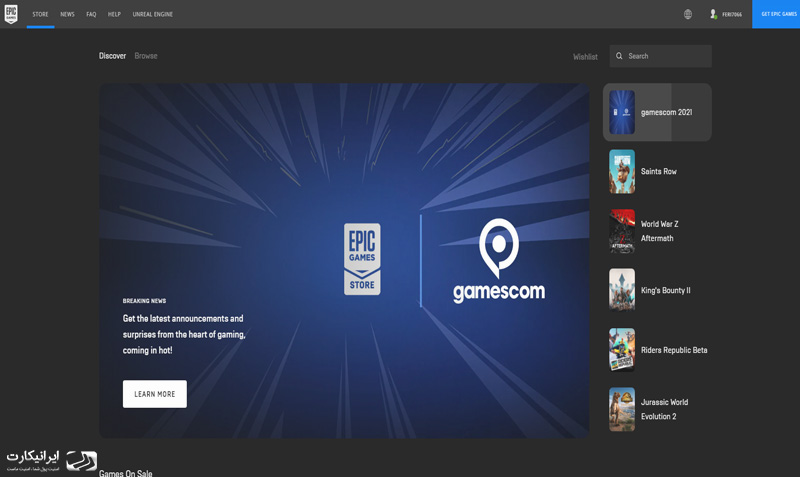The width and height of the screenshot is (800, 477).
Task: Open the UNREAL ENGINE nav item
Action: (x=153, y=14)
